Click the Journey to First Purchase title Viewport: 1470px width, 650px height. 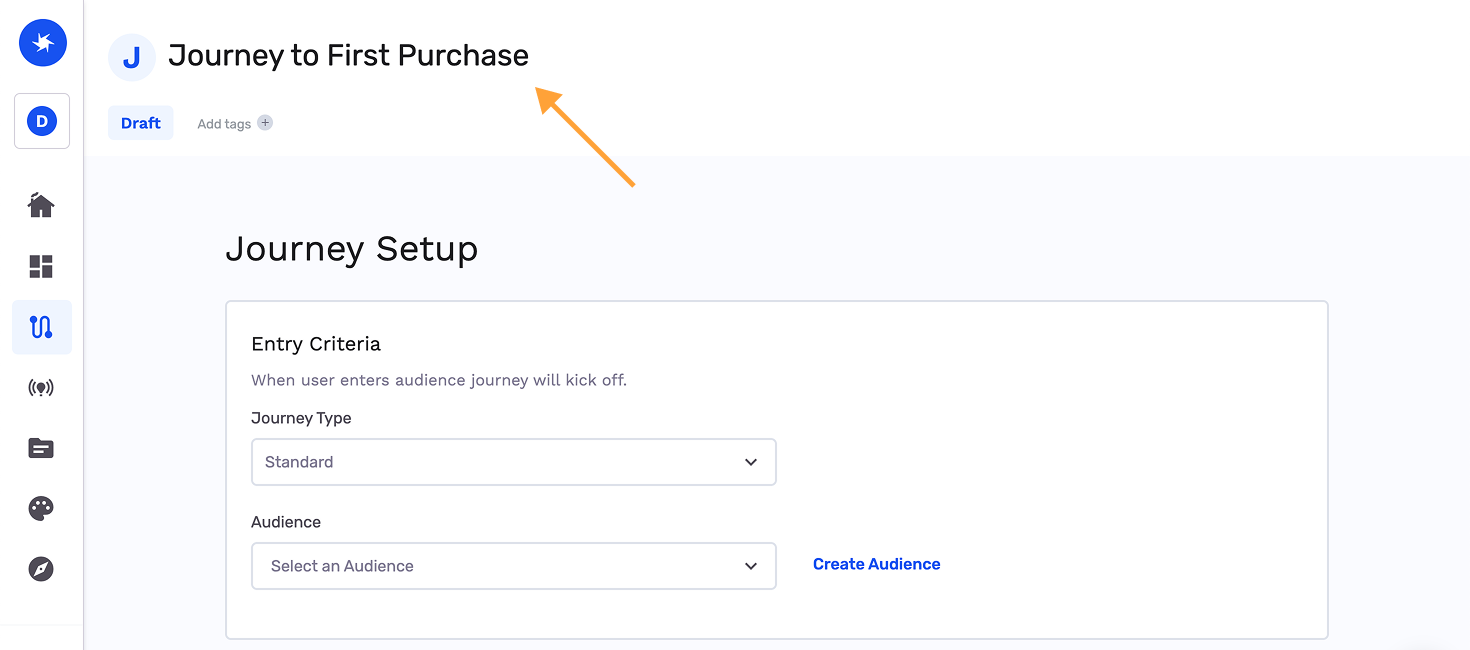click(x=348, y=55)
